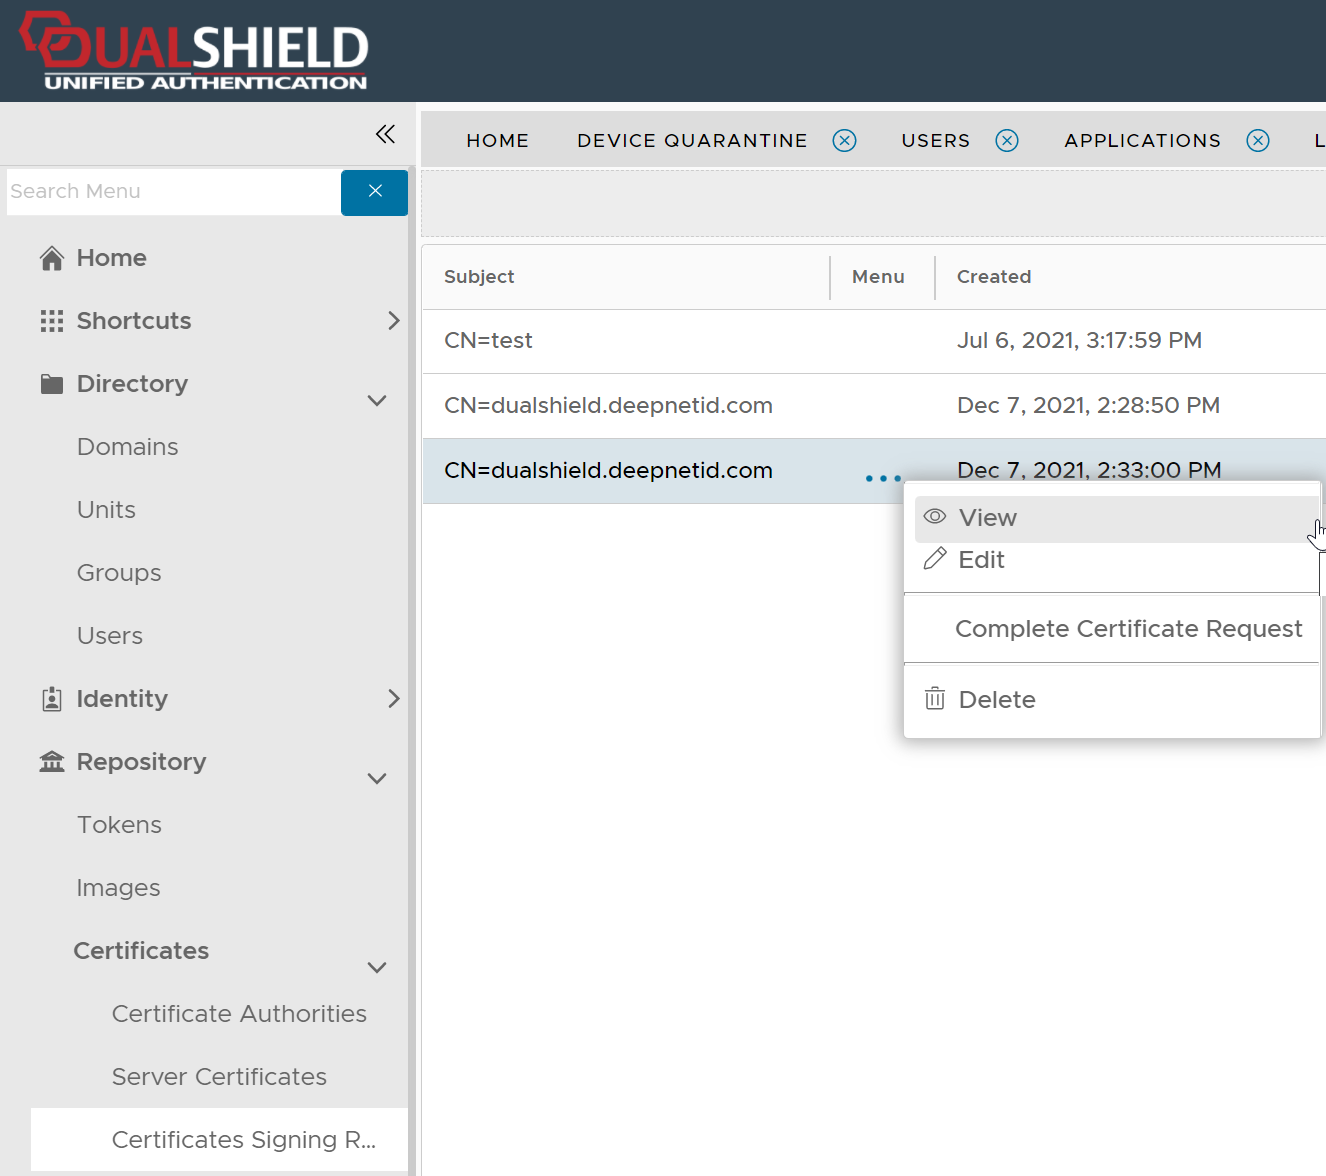
Task: Sort by the Subject column header
Action: (x=479, y=277)
